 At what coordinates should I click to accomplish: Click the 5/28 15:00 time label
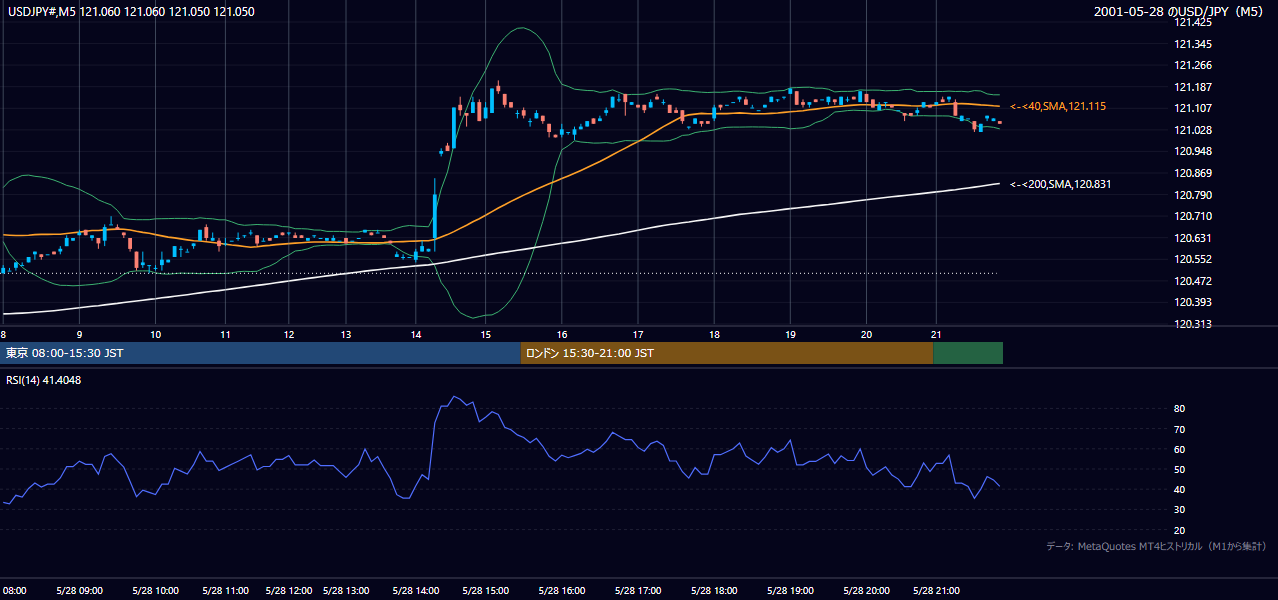coord(484,591)
